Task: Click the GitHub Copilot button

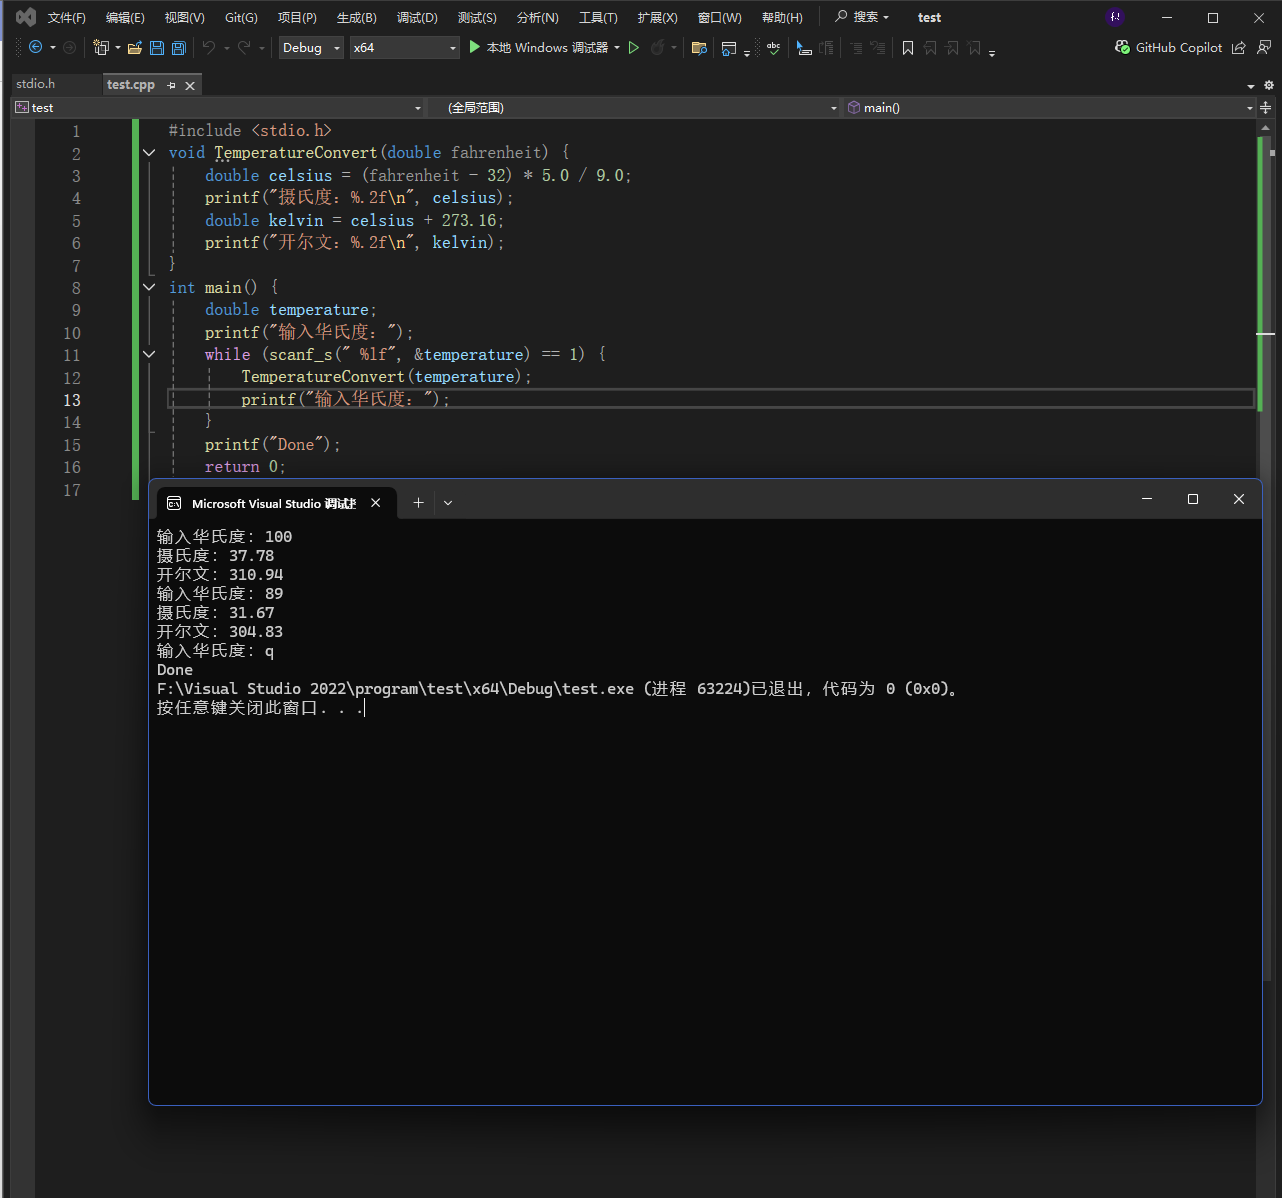Action: 1168,47
